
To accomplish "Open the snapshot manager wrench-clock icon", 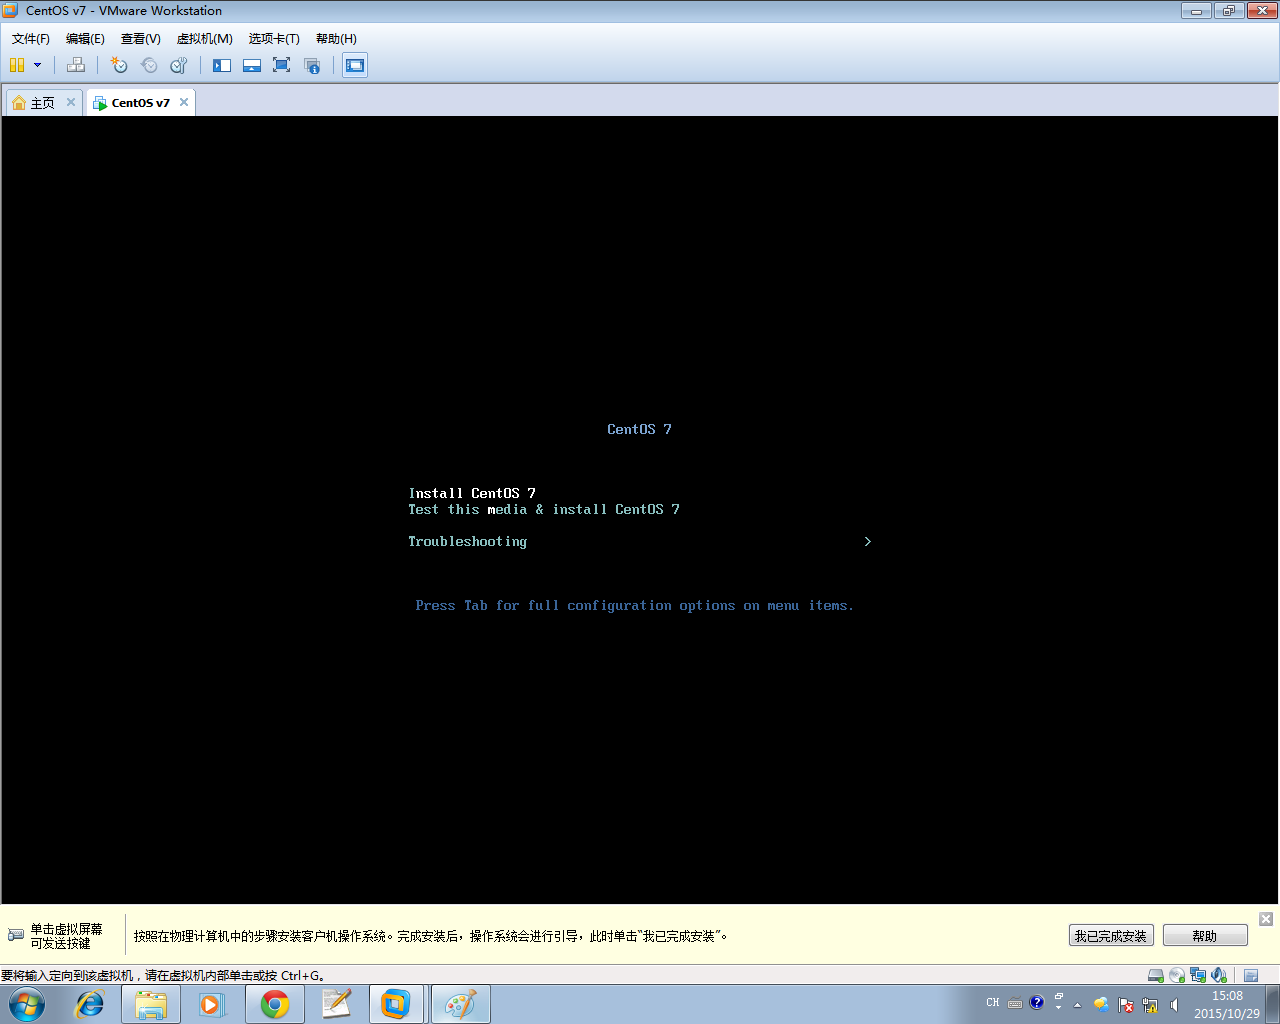I will pyautogui.click(x=179, y=65).
